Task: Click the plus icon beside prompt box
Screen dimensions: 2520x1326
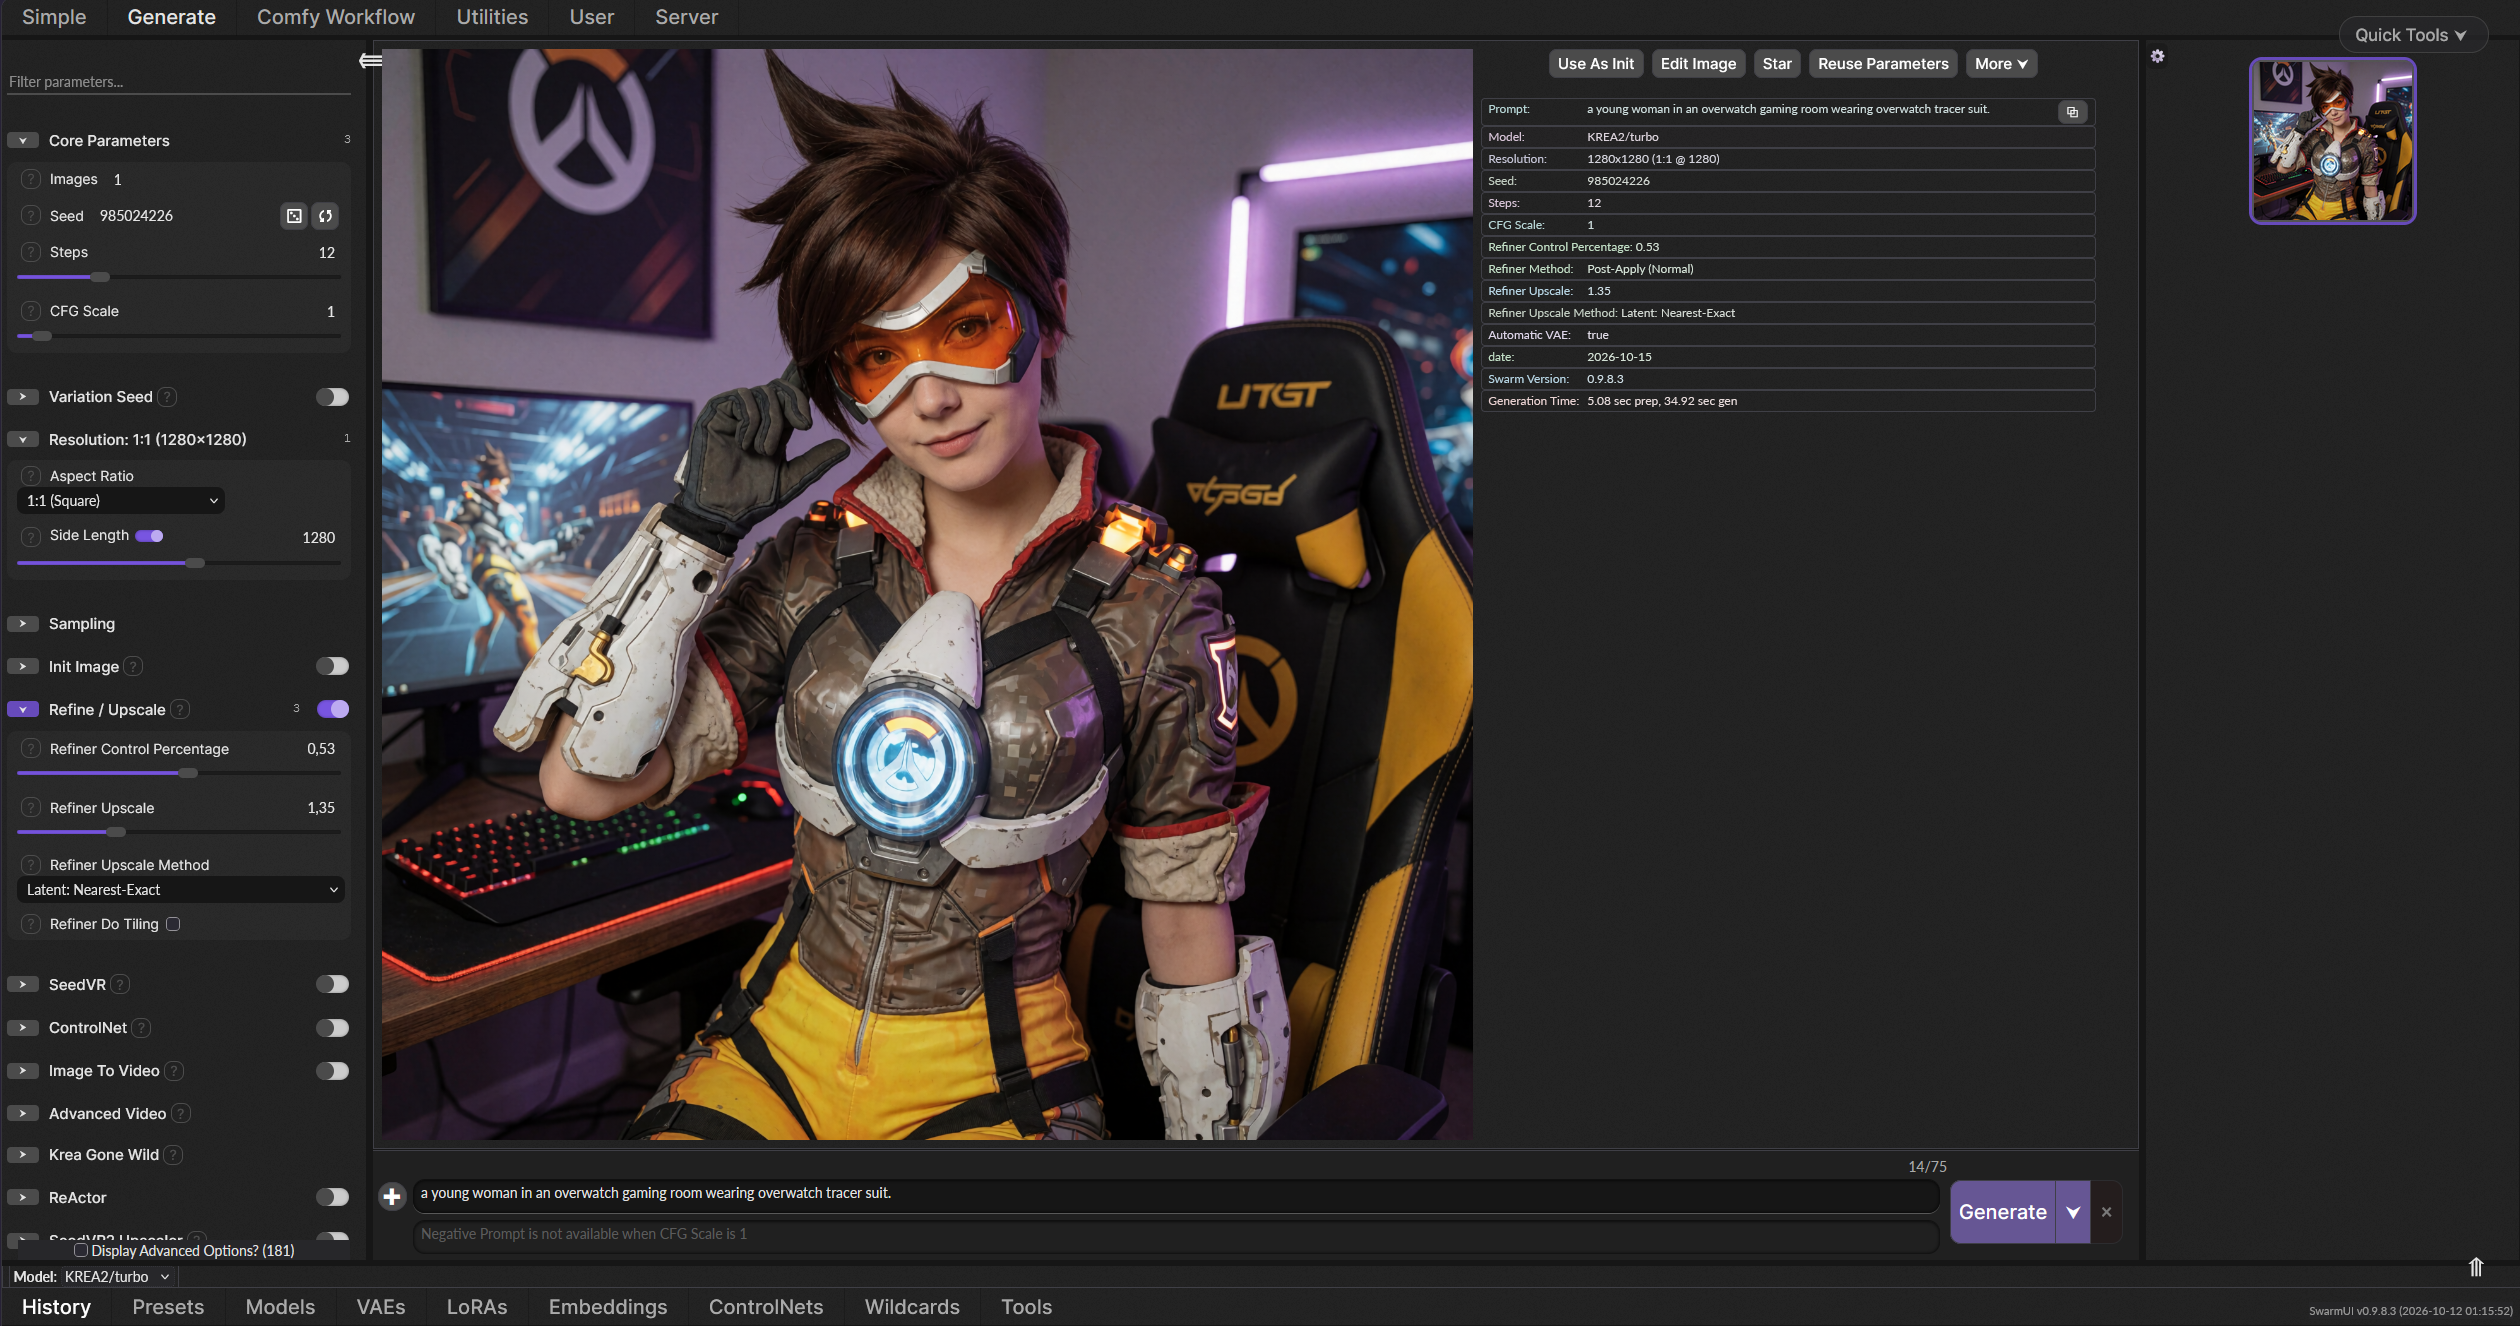Action: [392, 1196]
